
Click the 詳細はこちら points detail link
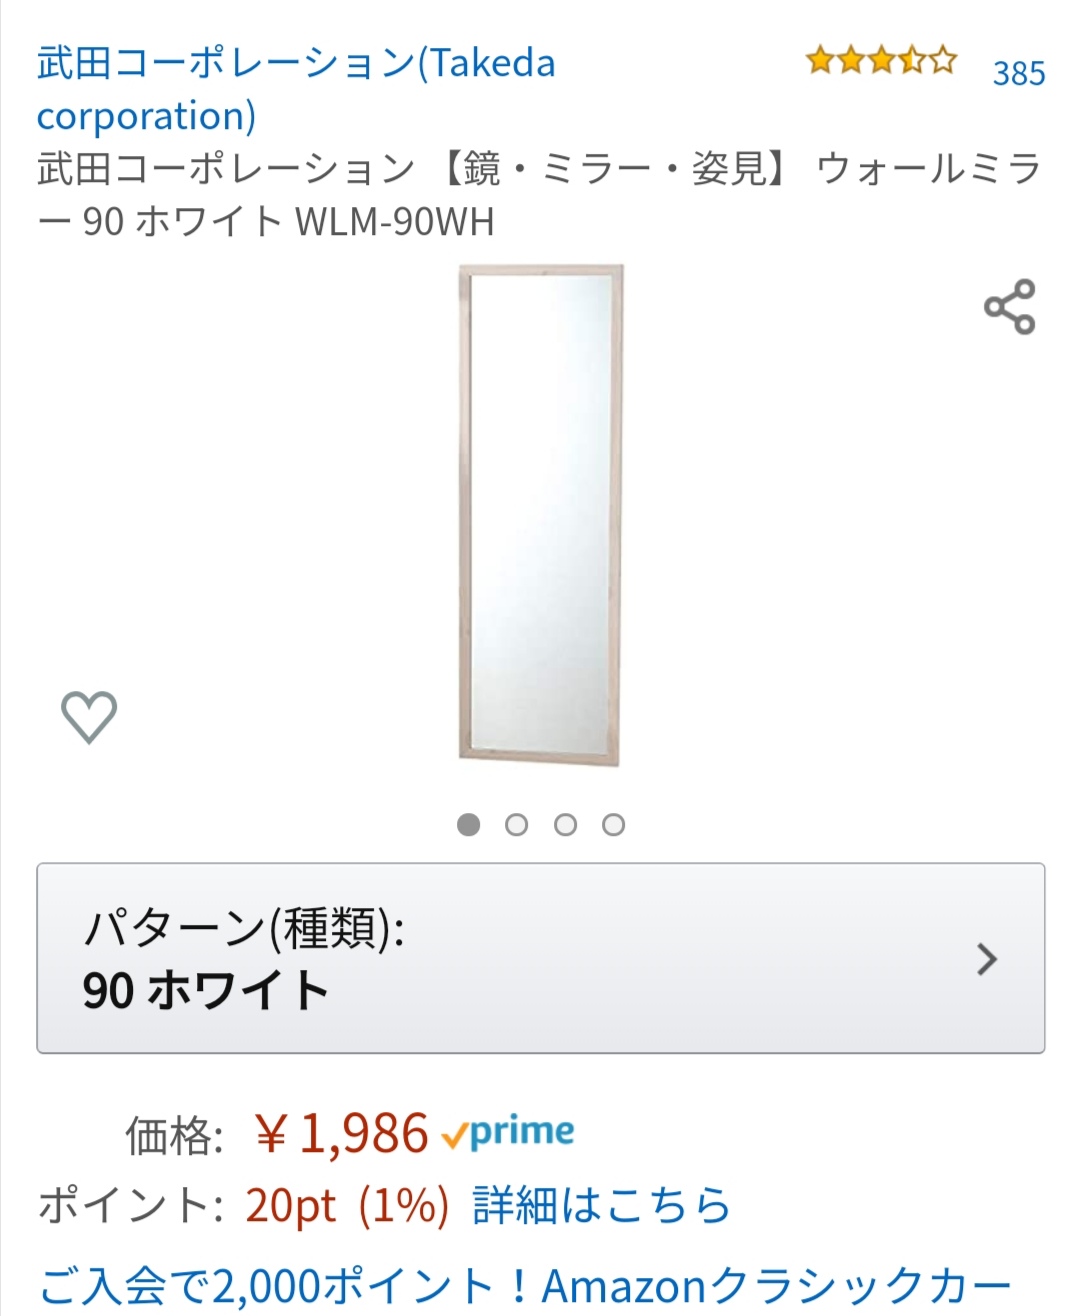[601, 1205]
